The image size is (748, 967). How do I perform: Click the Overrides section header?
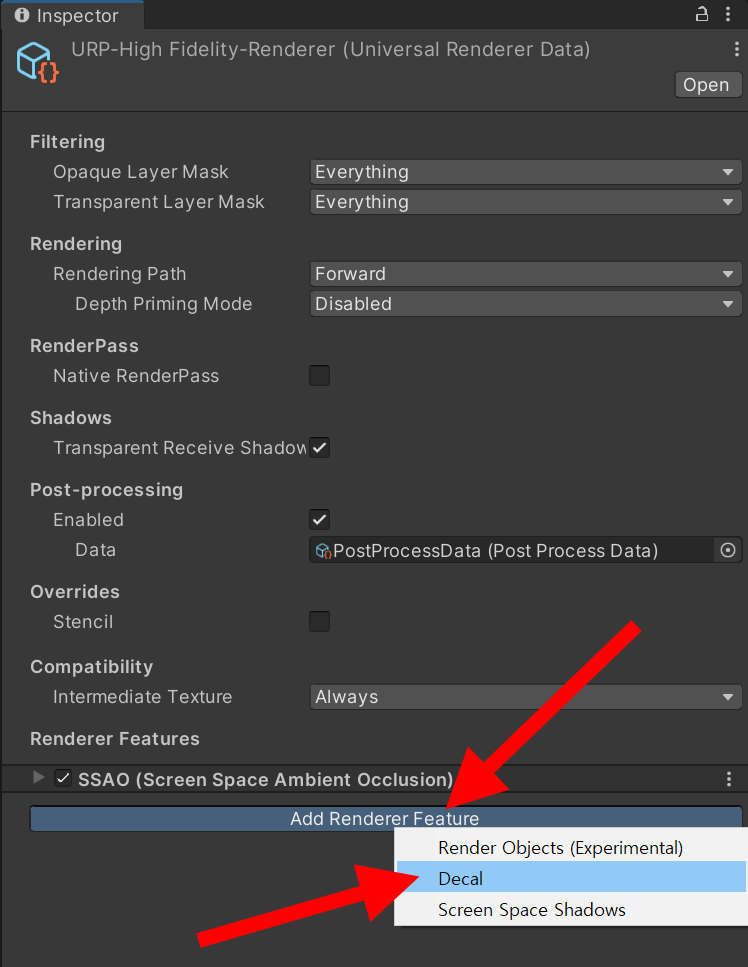coord(75,592)
